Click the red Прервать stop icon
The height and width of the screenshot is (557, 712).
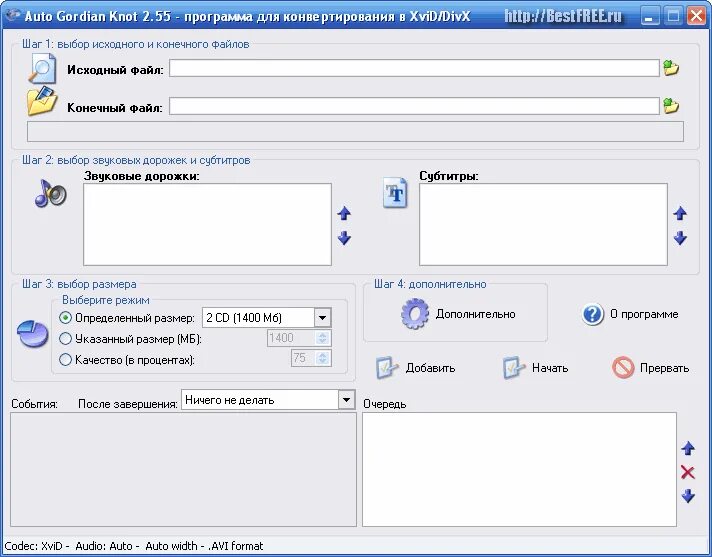623,367
